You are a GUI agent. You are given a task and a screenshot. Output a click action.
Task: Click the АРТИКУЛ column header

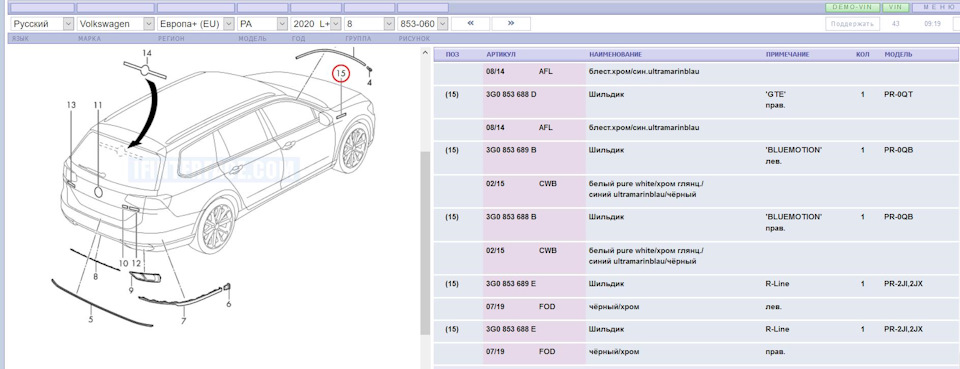pos(500,54)
